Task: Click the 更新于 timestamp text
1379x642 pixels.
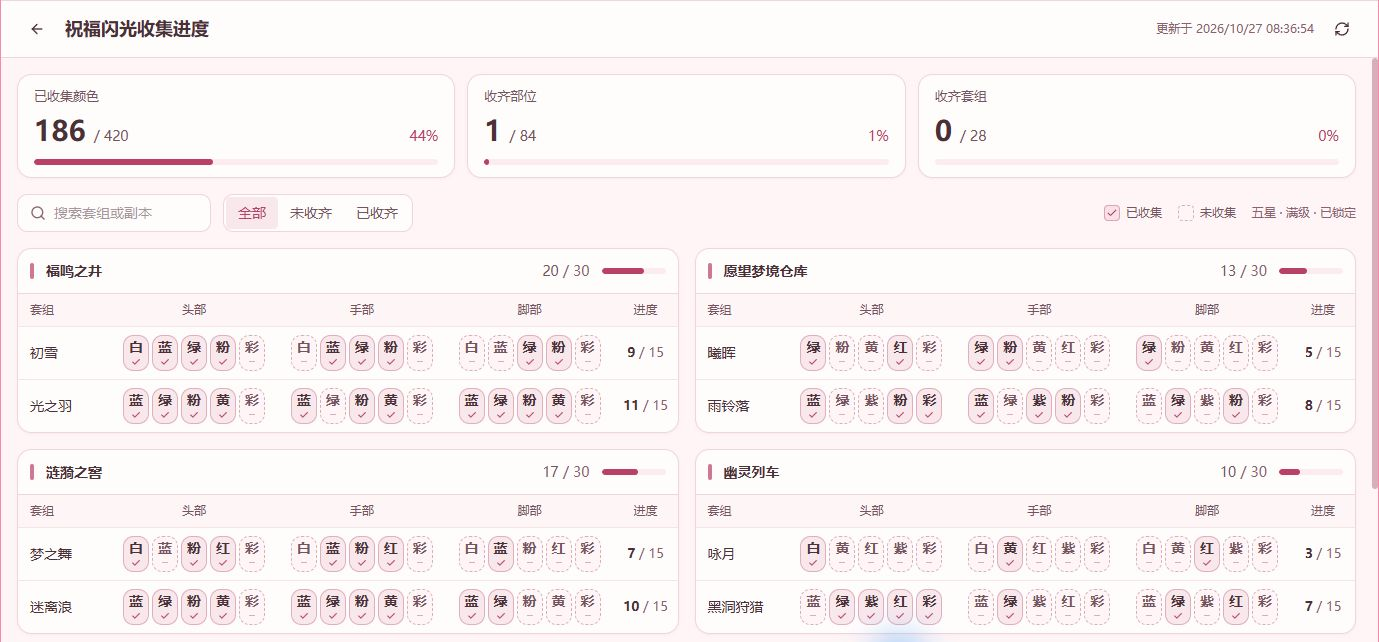Action: 1235,29
